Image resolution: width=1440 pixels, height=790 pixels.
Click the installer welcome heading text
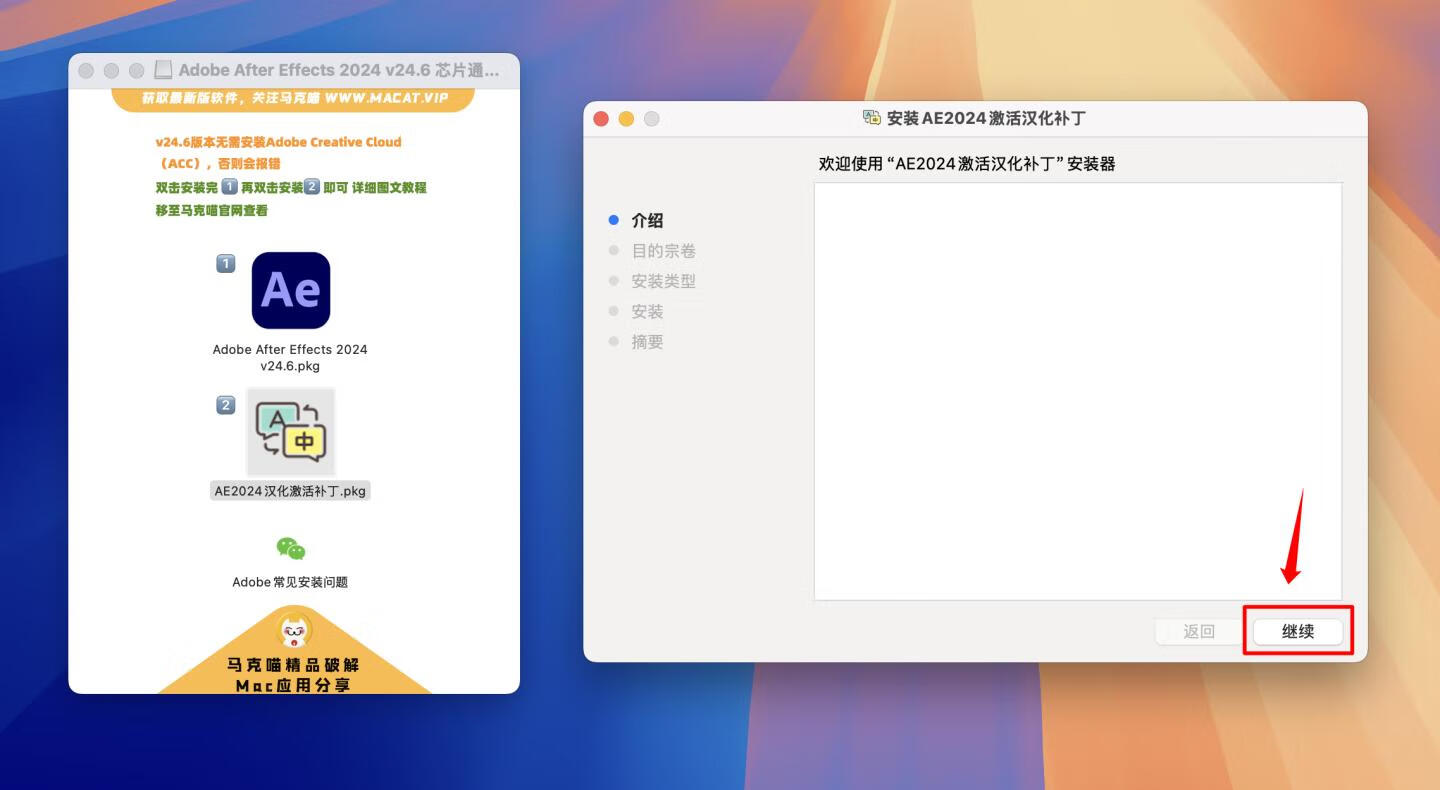pos(966,164)
